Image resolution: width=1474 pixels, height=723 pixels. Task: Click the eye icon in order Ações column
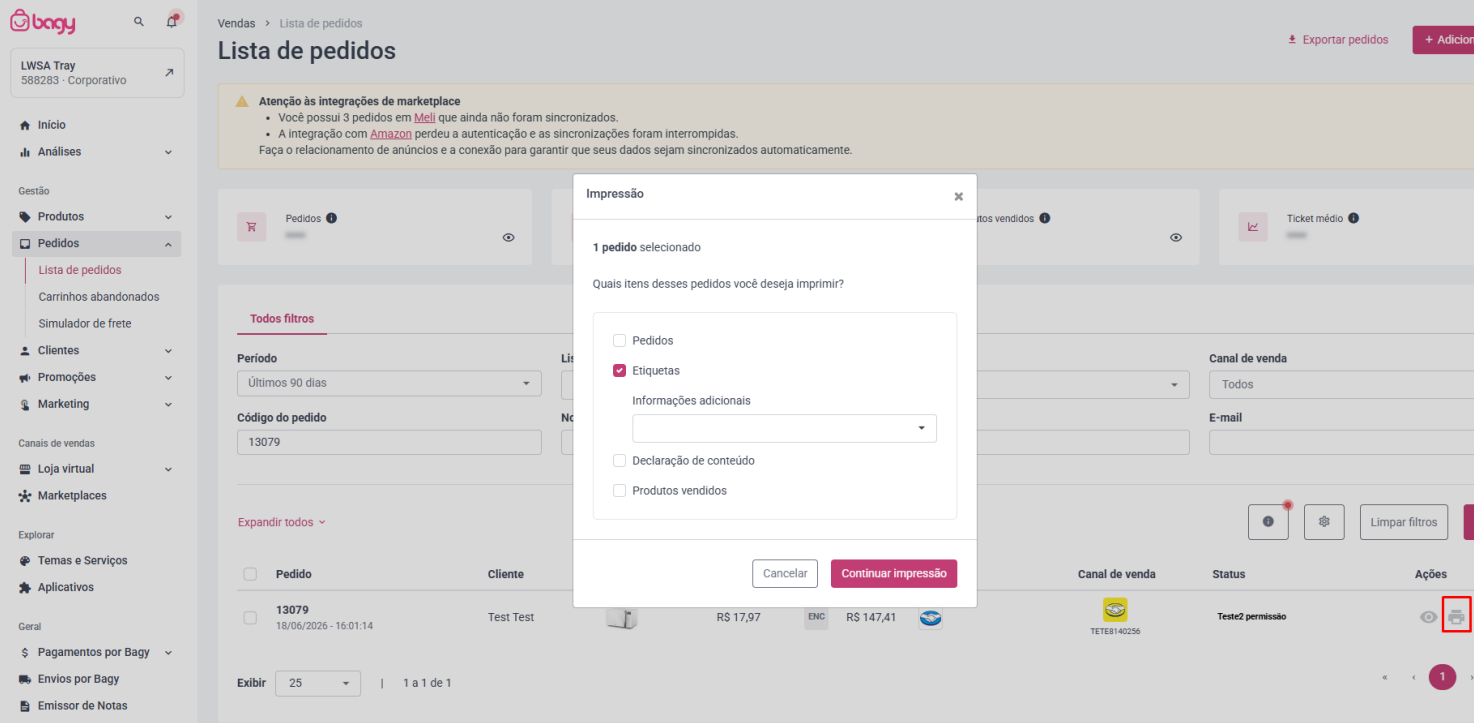1428,617
